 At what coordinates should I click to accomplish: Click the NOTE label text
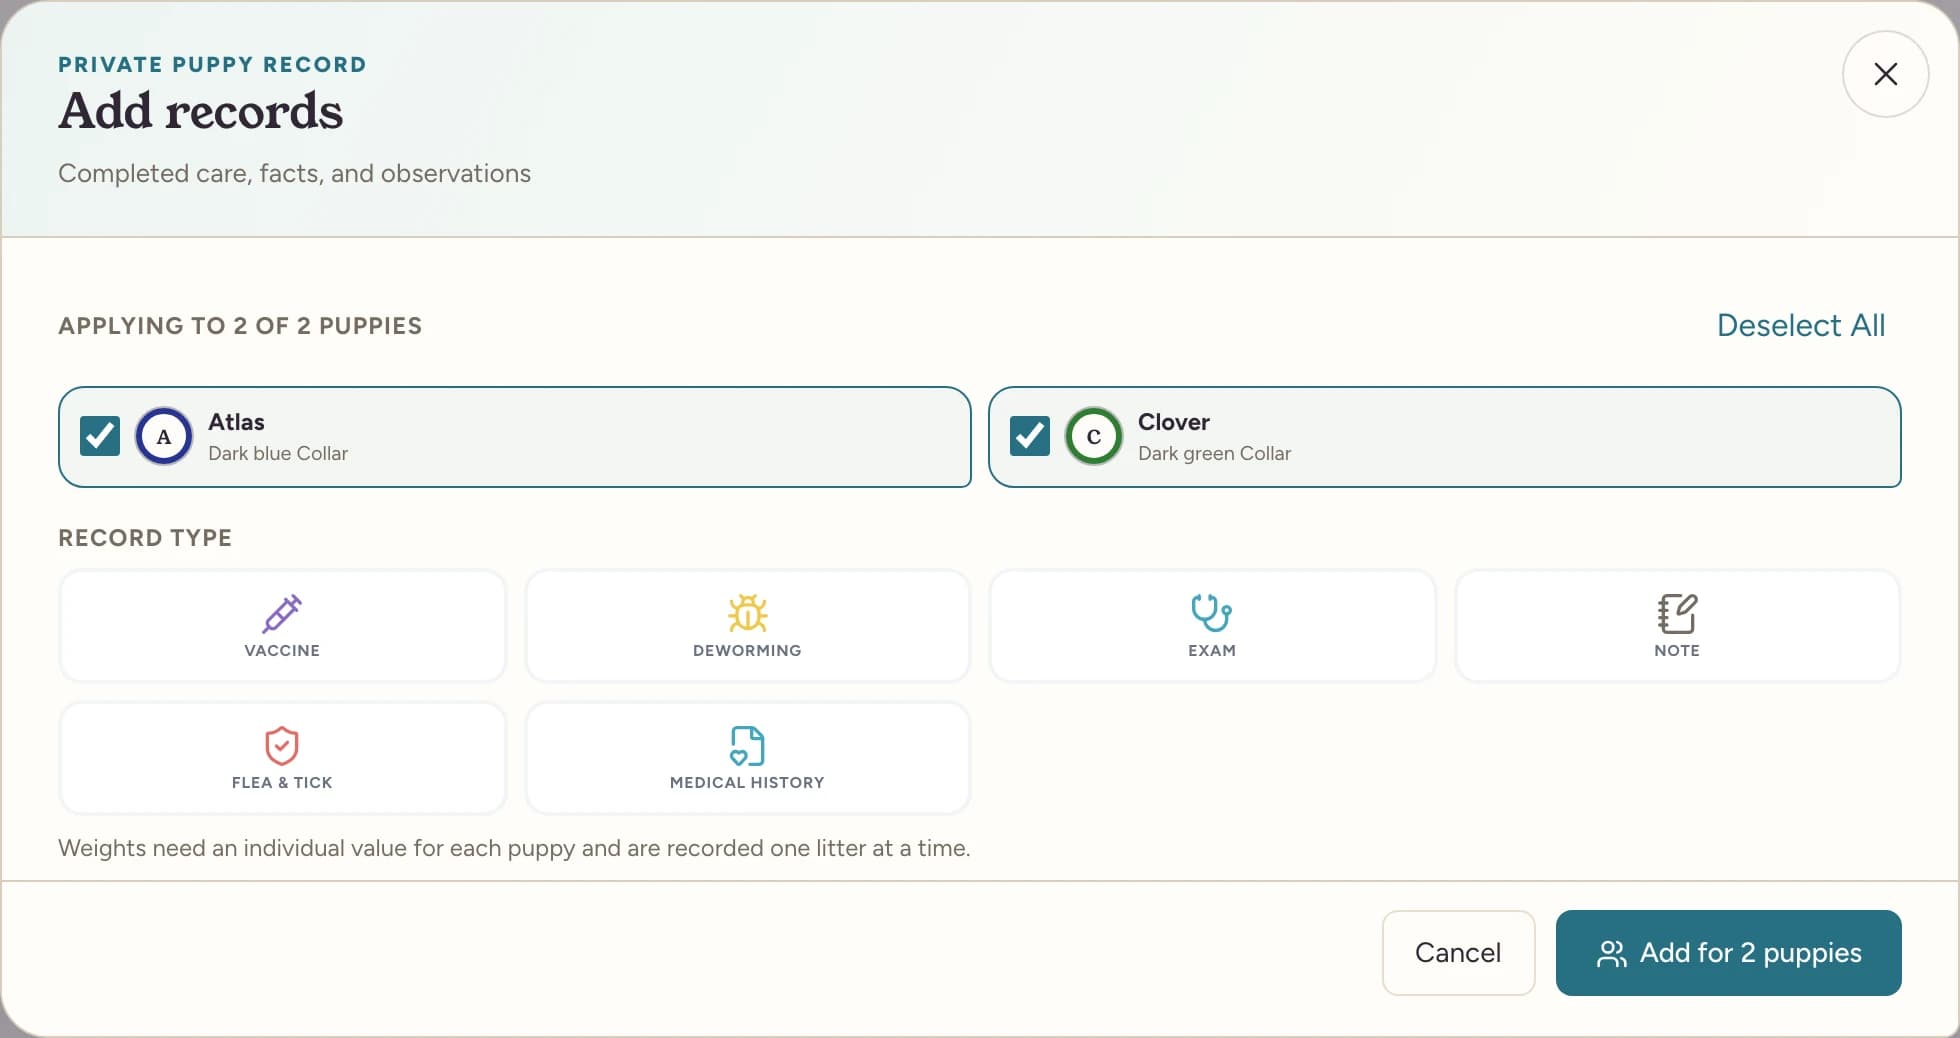(x=1677, y=650)
